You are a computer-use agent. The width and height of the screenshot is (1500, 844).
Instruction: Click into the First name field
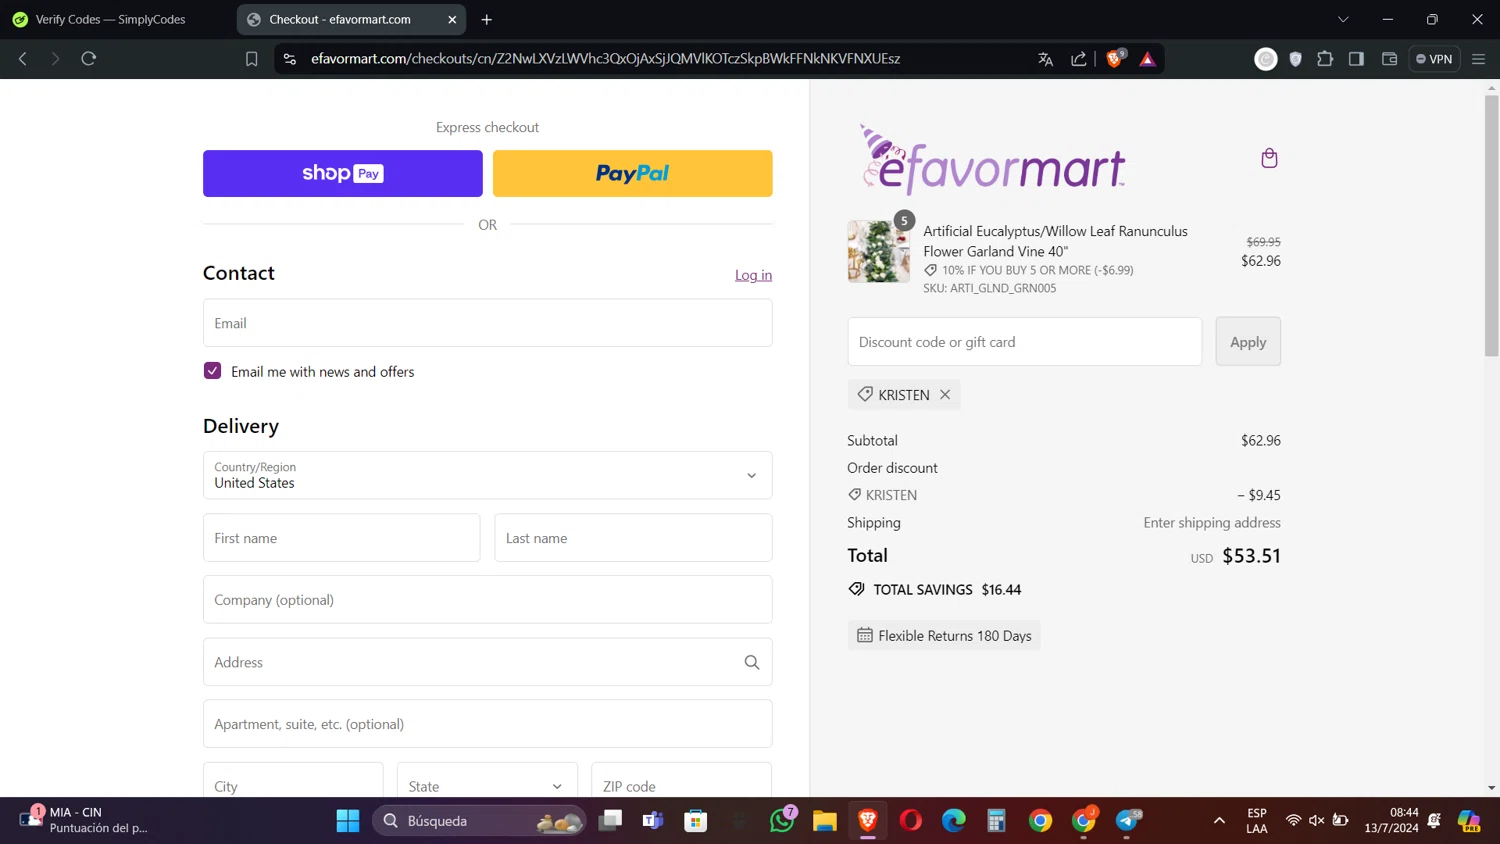click(x=341, y=538)
